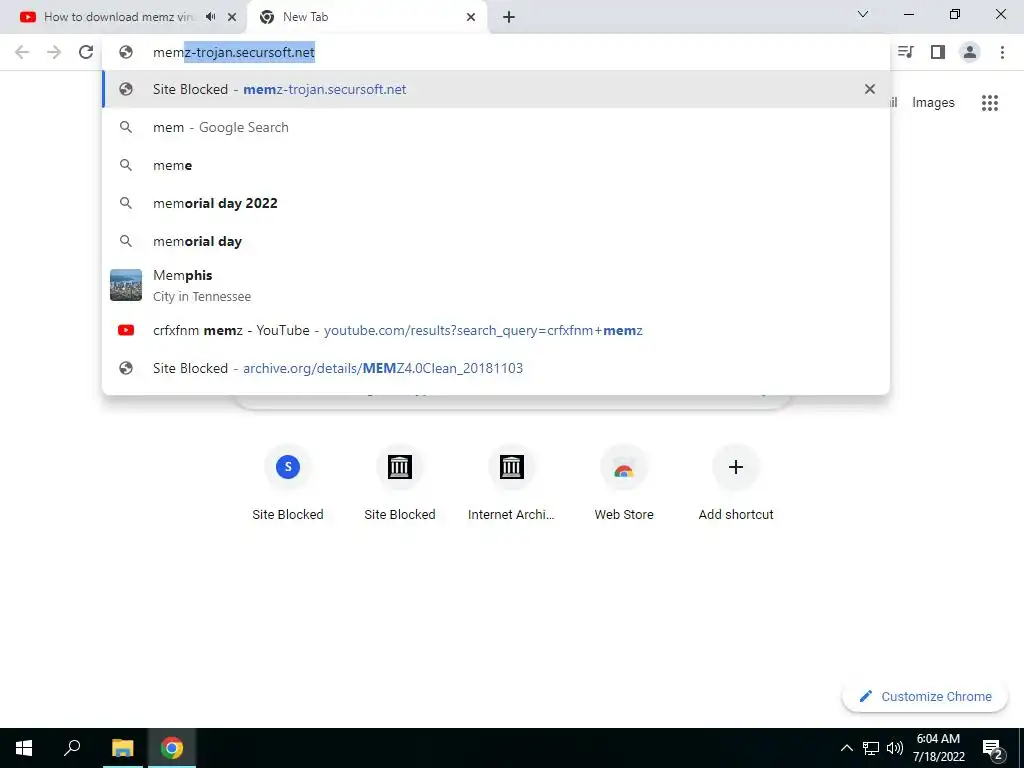Show hidden system tray icons
Image resolution: width=1024 pixels, height=768 pixels.
point(846,748)
